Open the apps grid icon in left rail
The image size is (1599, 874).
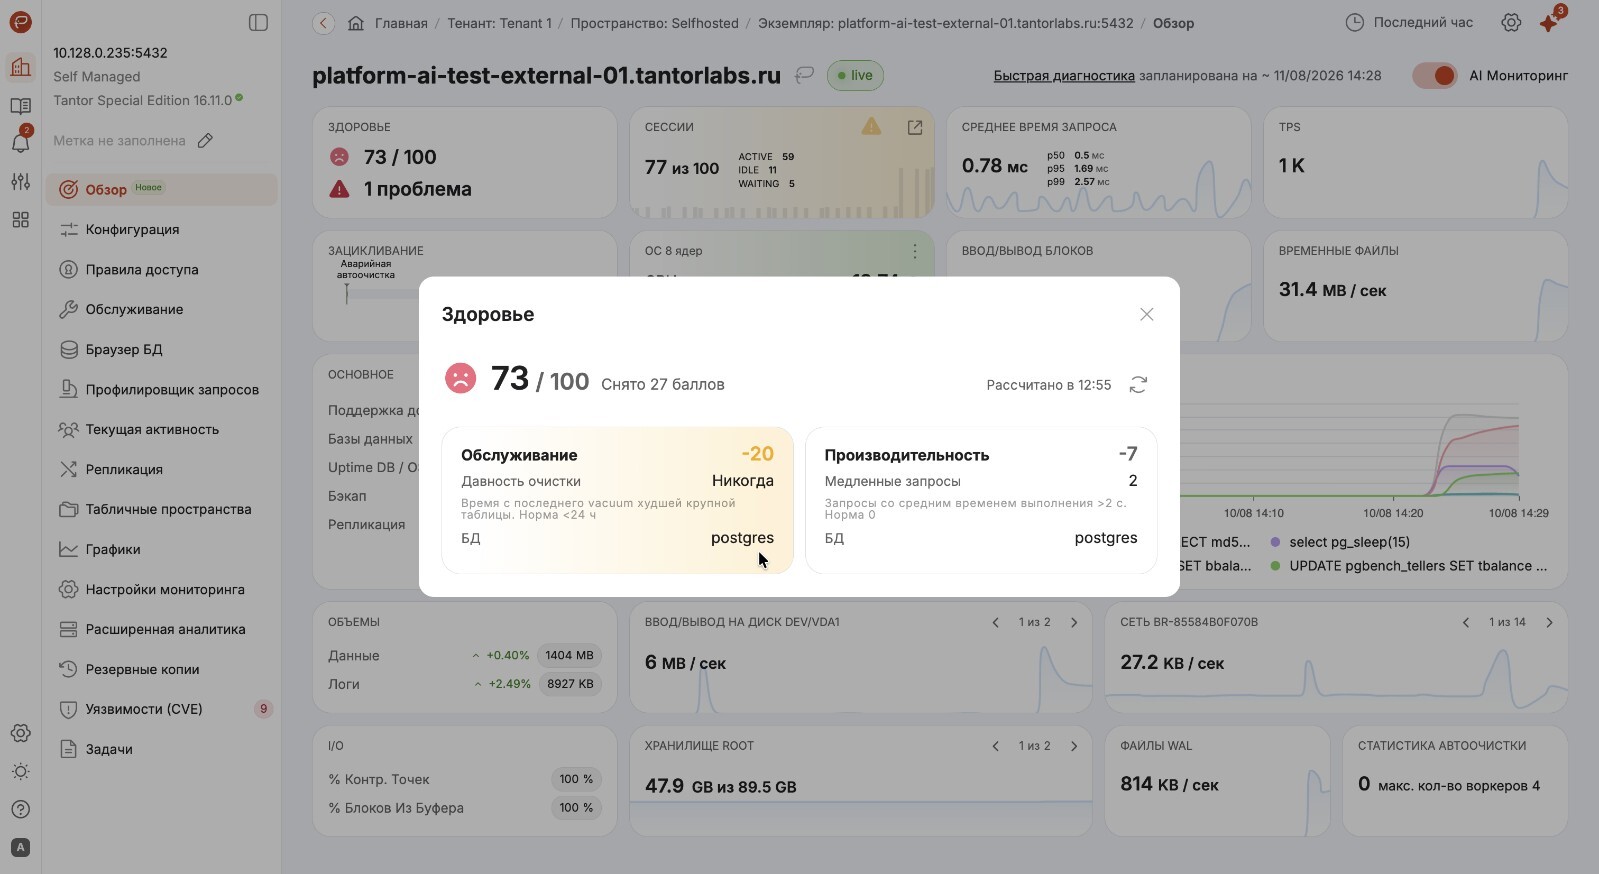pyautogui.click(x=20, y=220)
